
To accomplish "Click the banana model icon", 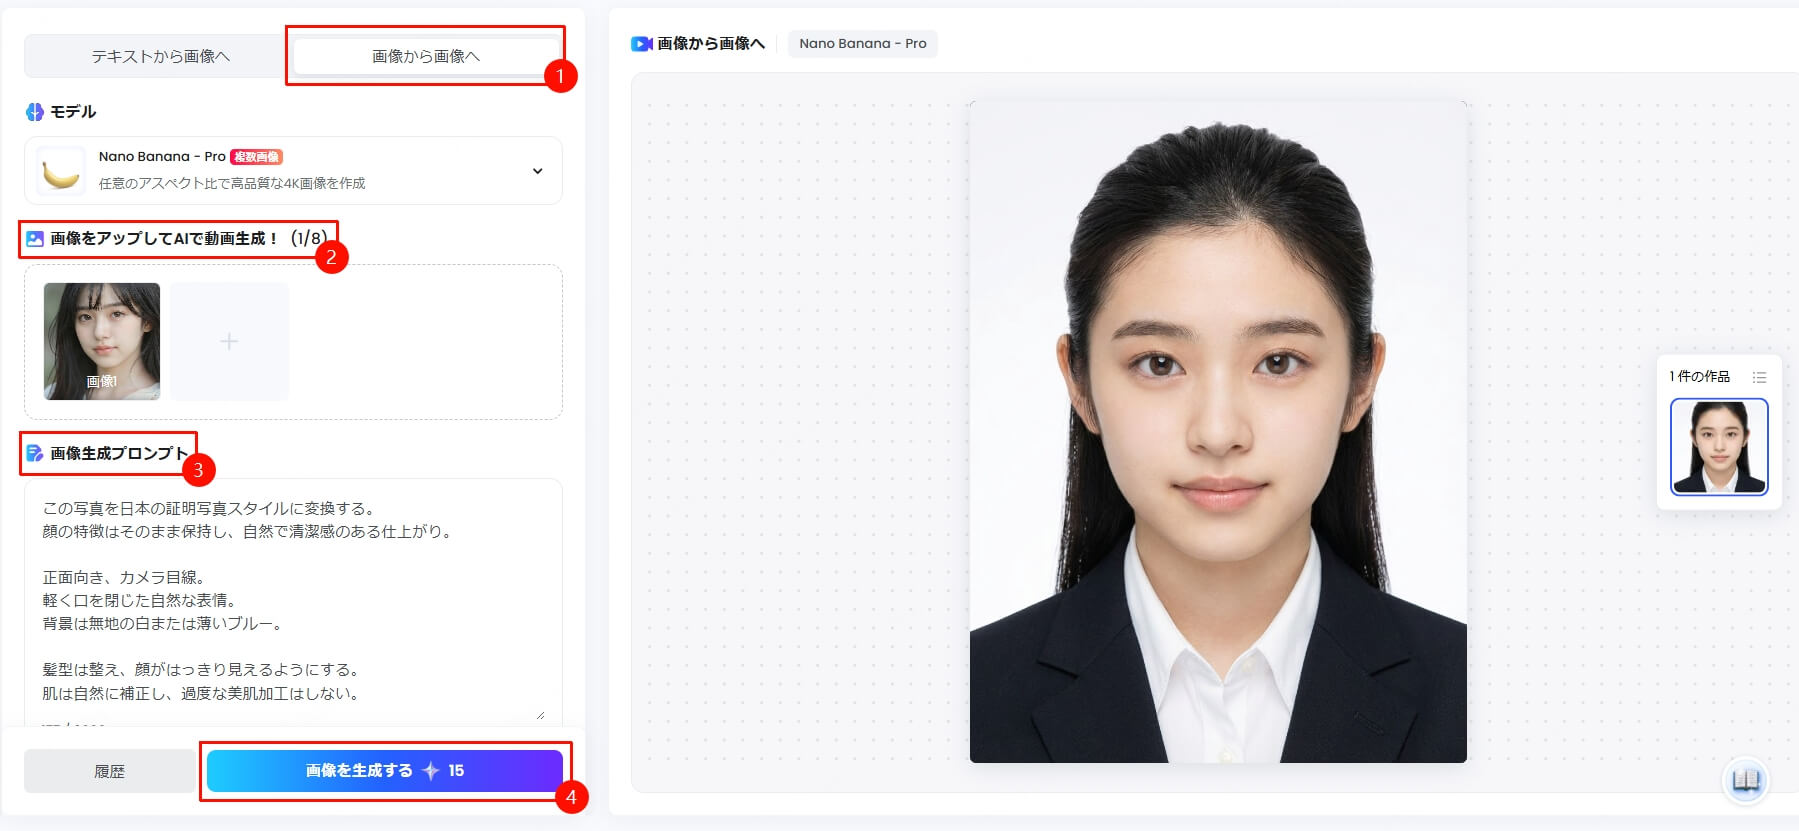I will (60, 172).
